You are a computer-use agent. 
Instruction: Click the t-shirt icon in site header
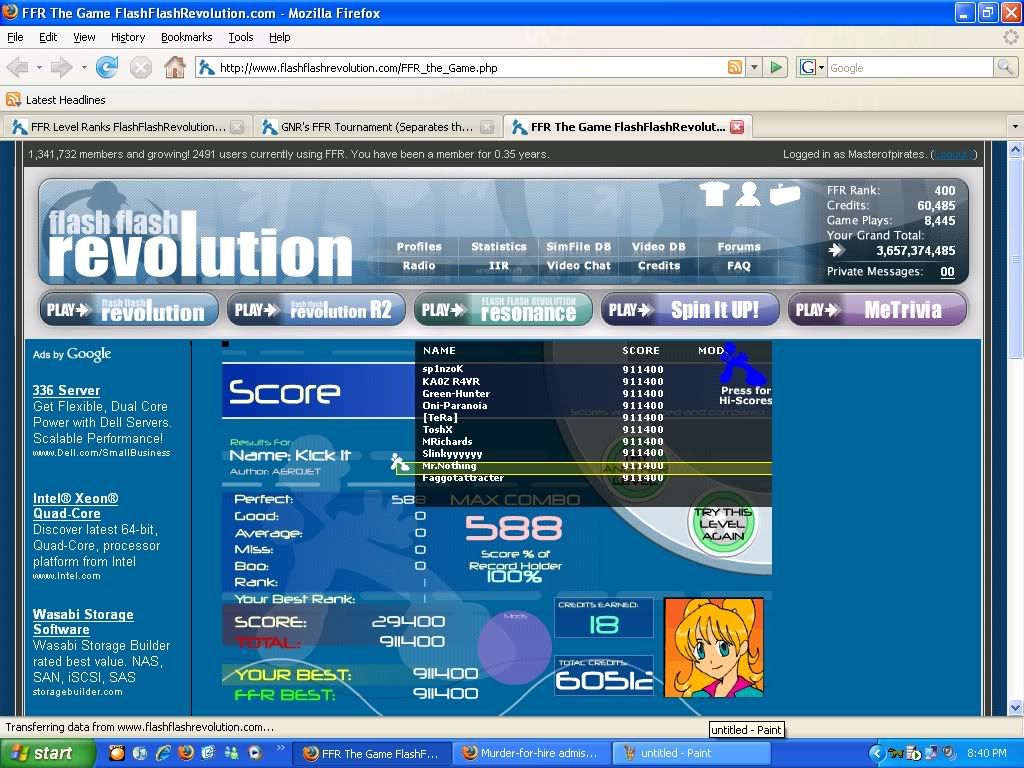[x=713, y=194]
